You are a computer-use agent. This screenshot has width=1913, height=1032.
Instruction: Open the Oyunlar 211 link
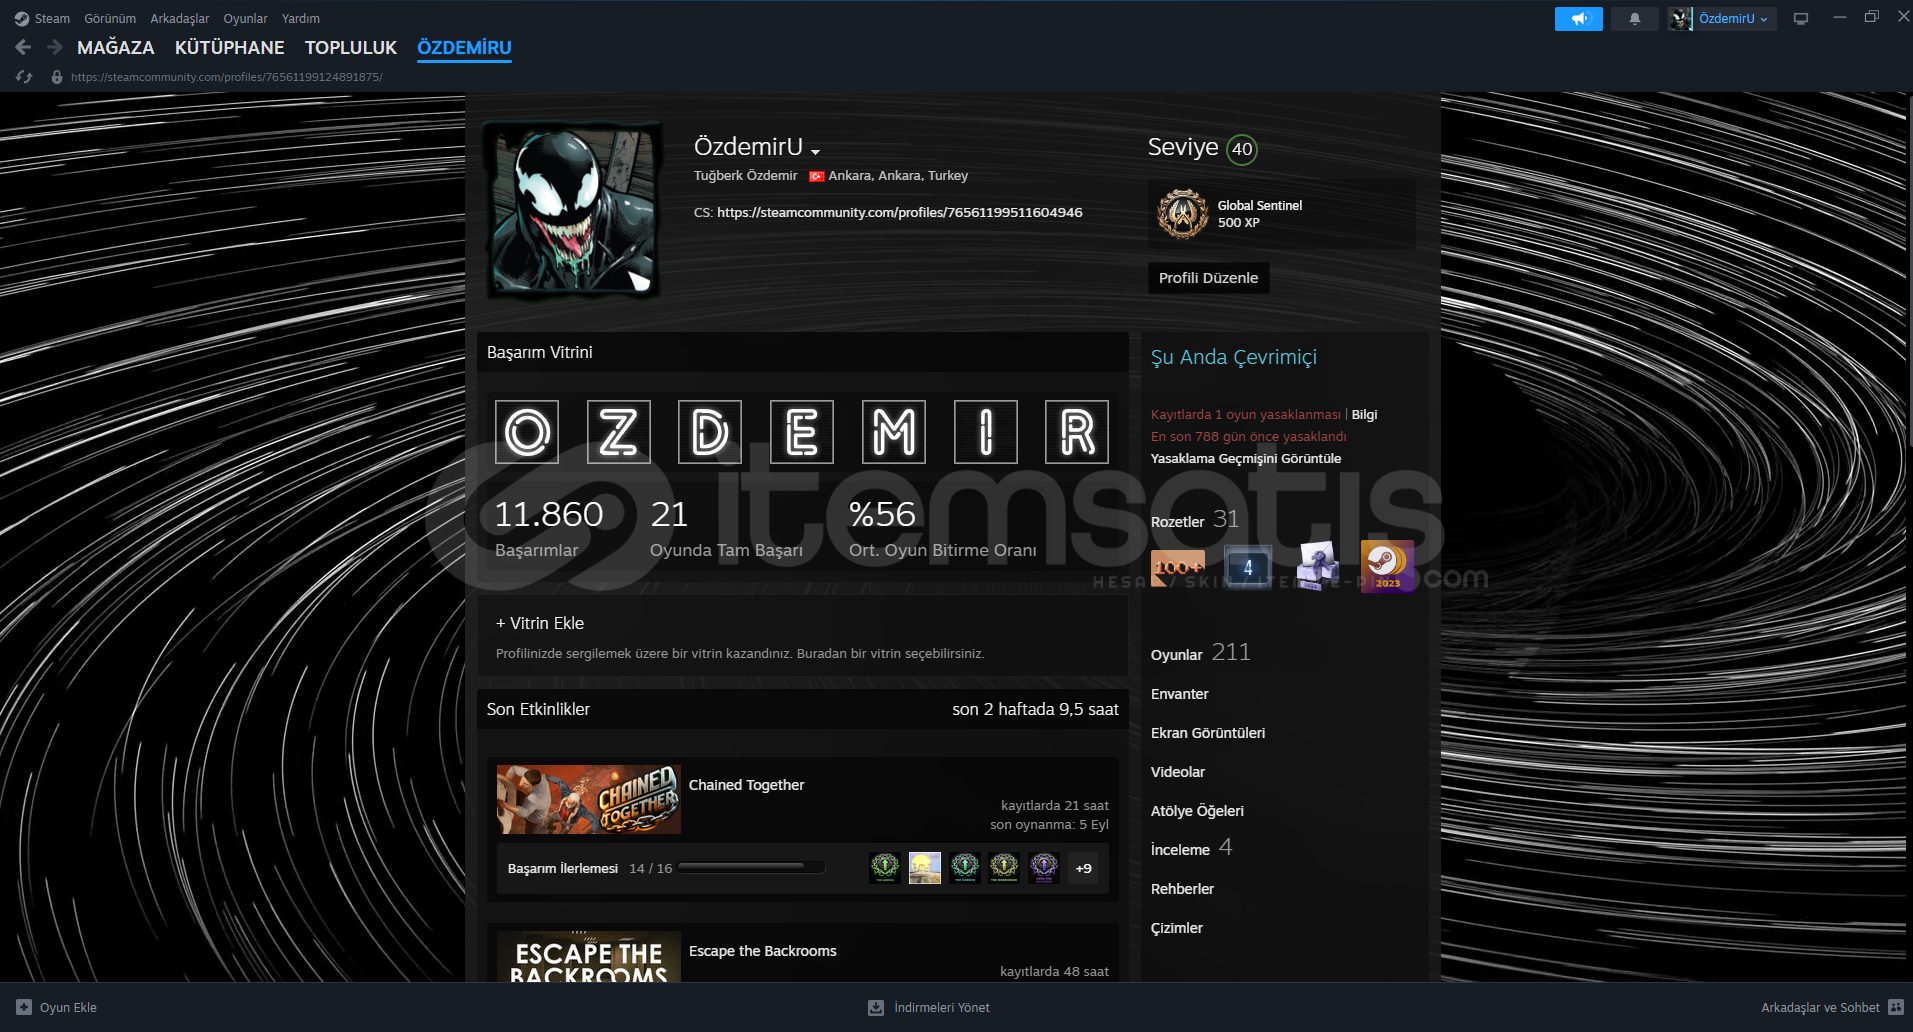click(x=1201, y=653)
